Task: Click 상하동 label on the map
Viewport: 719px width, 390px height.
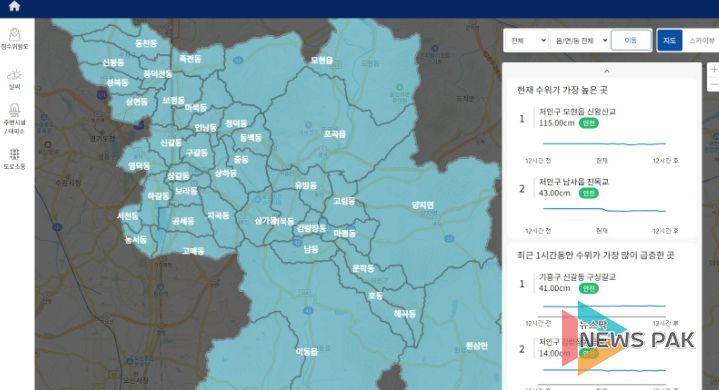Action: pos(226,173)
